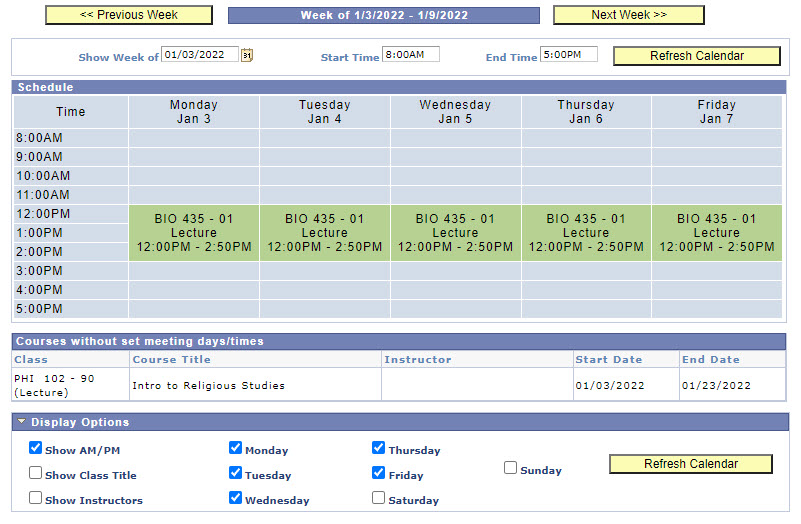This screenshot has width=801, height=524.
Task: Go to Previous Week
Action: point(129,15)
